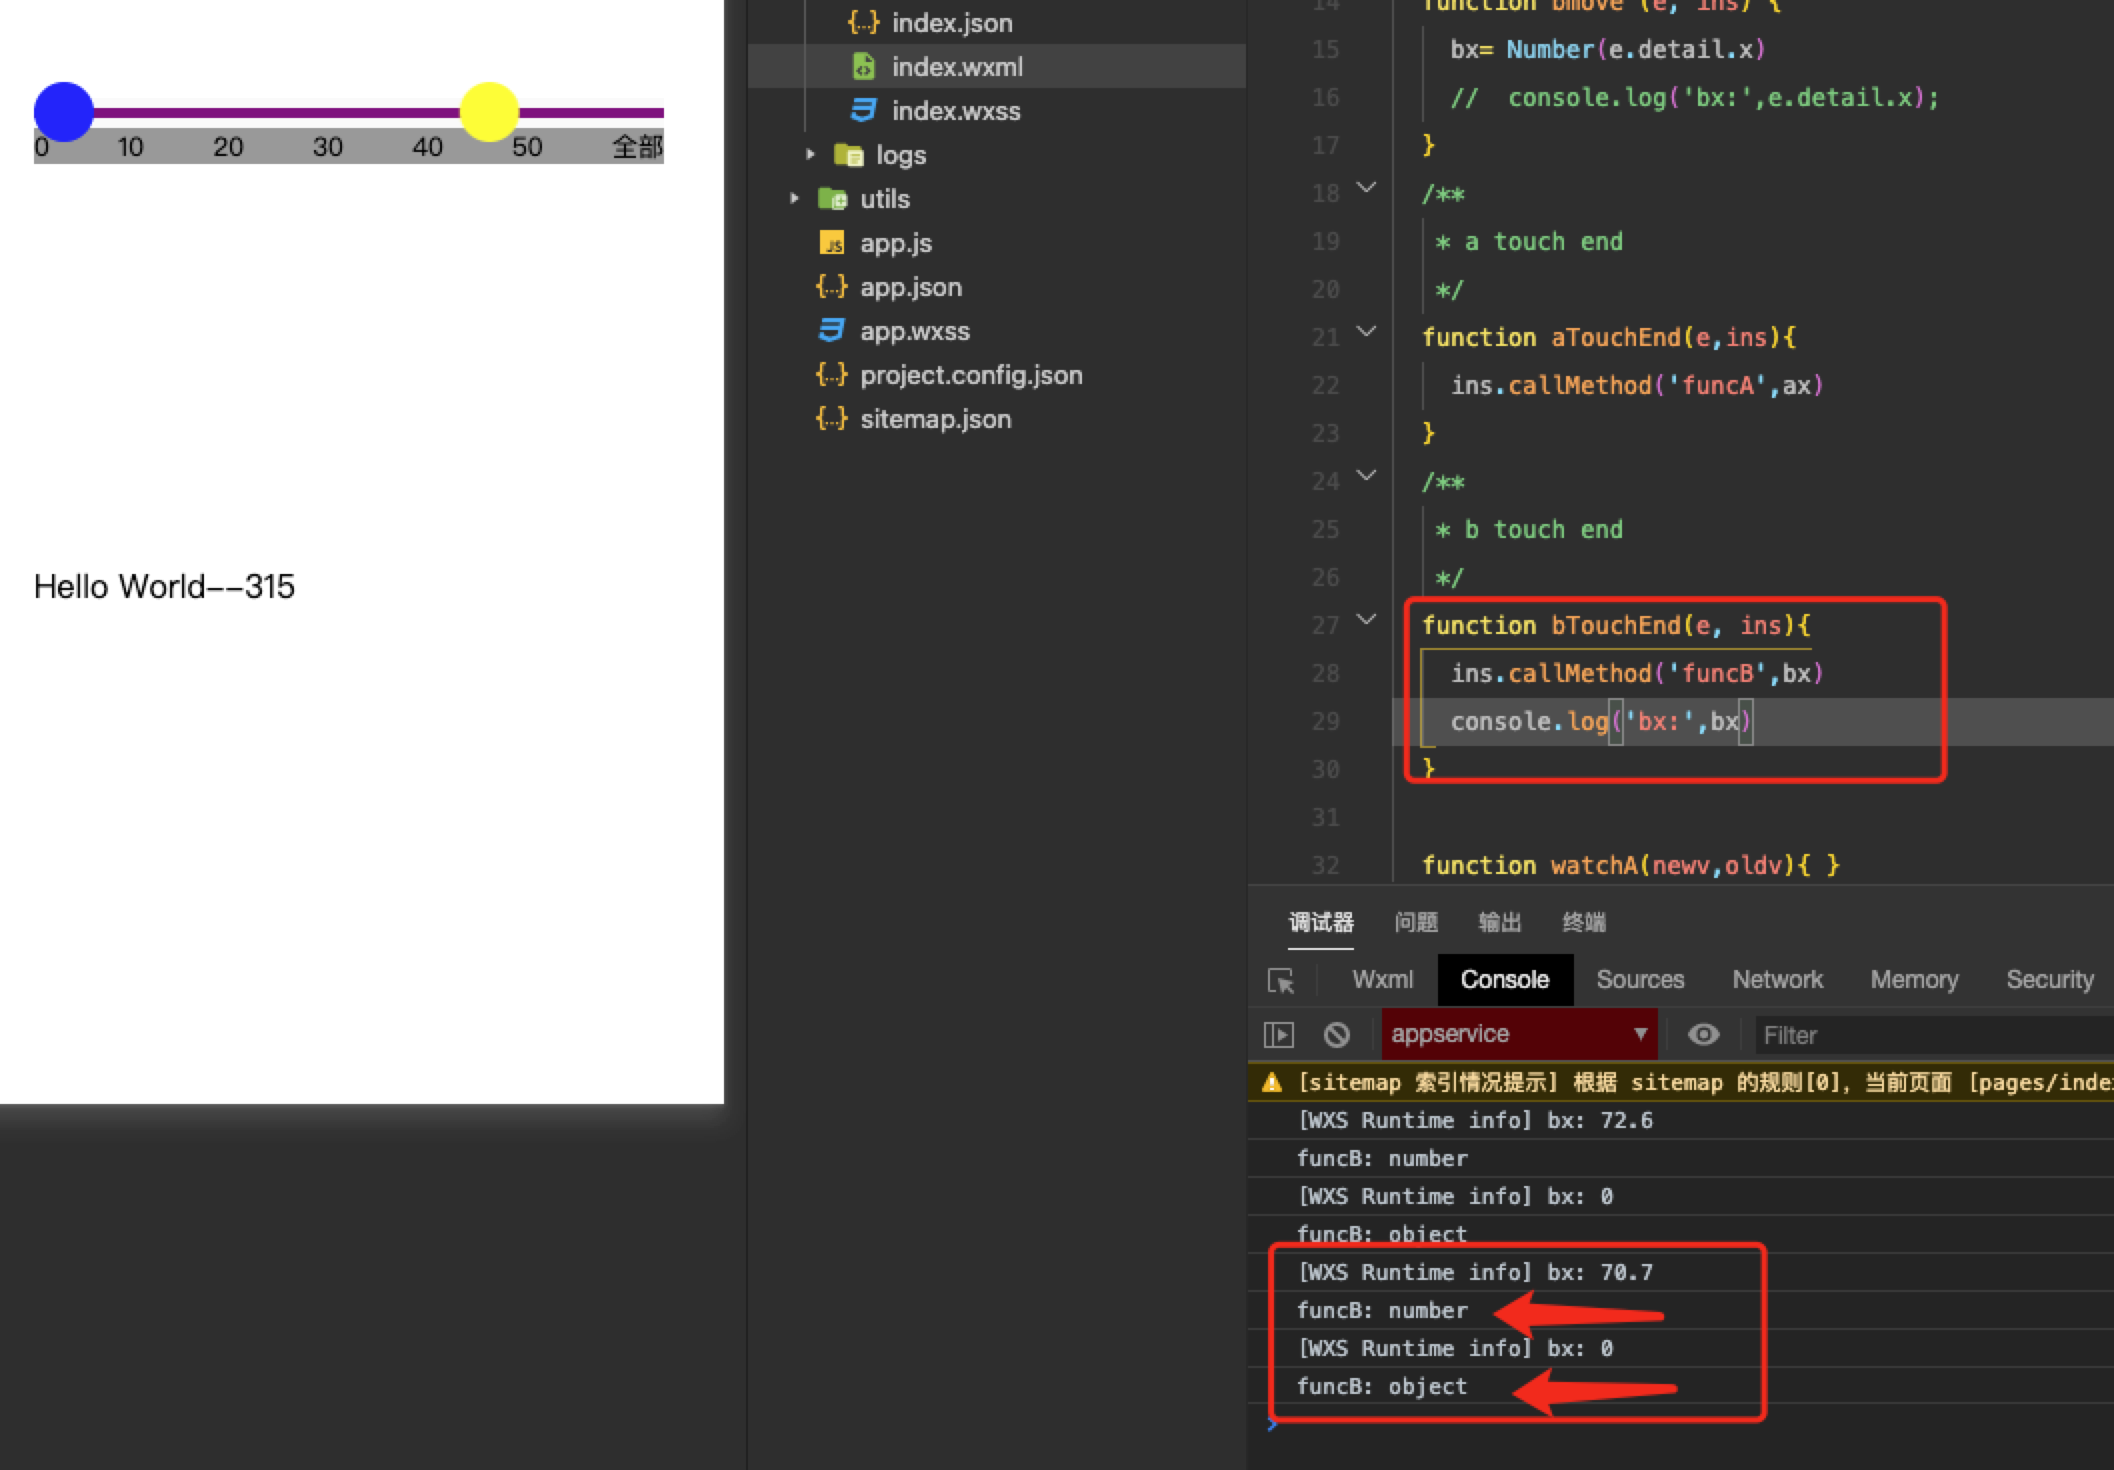The height and width of the screenshot is (1470, 2114).
Task: Collapse the bTouchEnd function fold arrow
Action: [x=1366, y=619]
